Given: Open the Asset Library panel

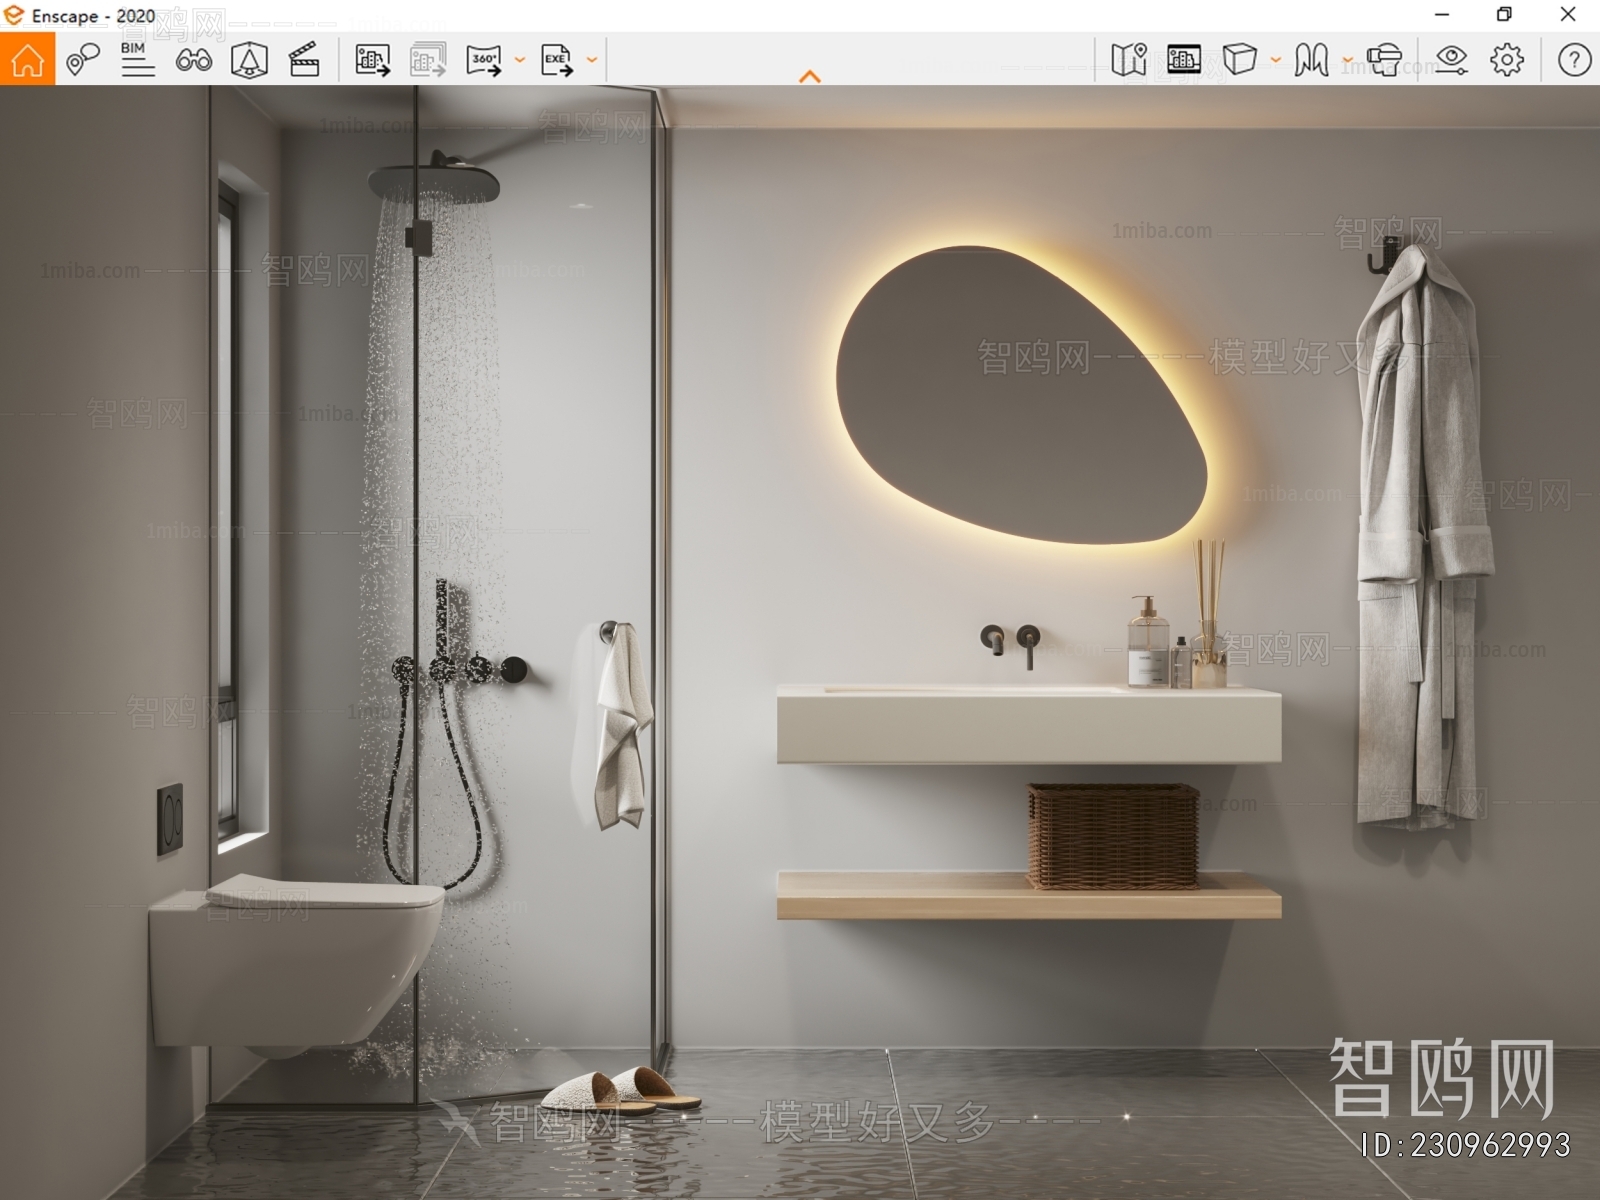Looking at the screenshot, I should click(1184, 60).
